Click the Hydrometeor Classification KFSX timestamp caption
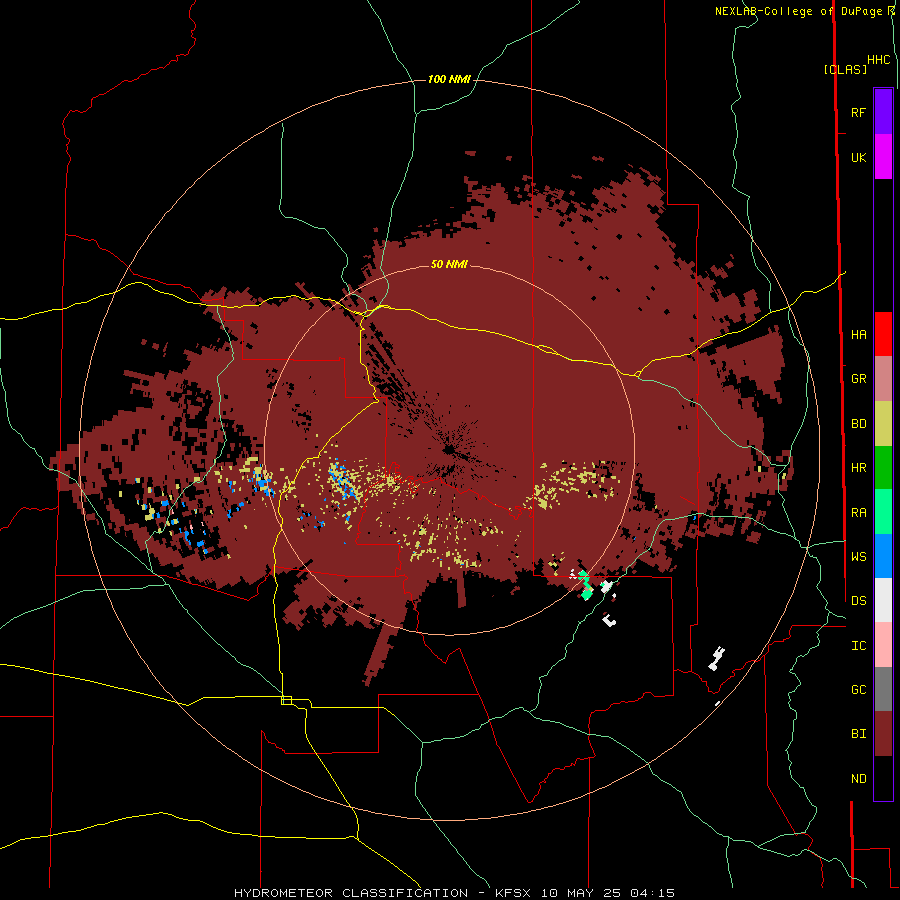 (454, 893)
